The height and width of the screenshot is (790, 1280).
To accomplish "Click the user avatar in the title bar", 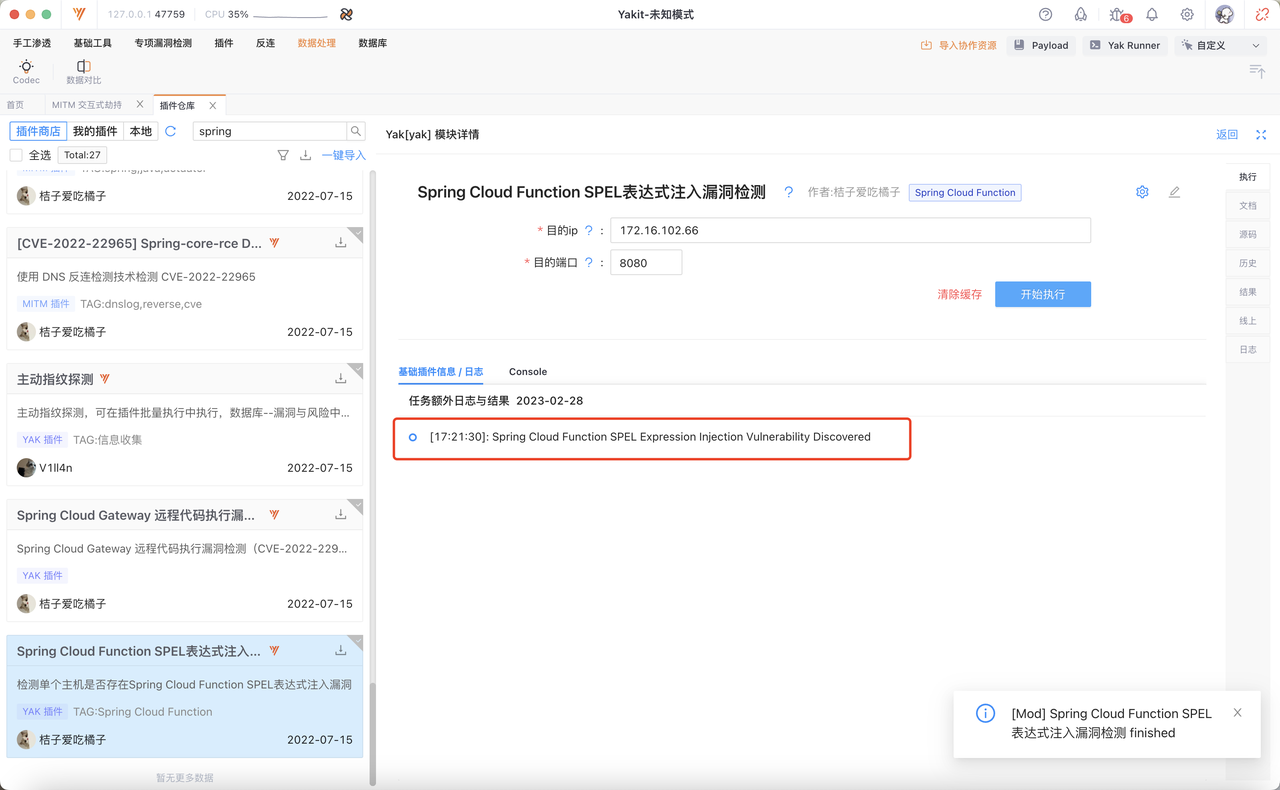I will [1225, 15].
